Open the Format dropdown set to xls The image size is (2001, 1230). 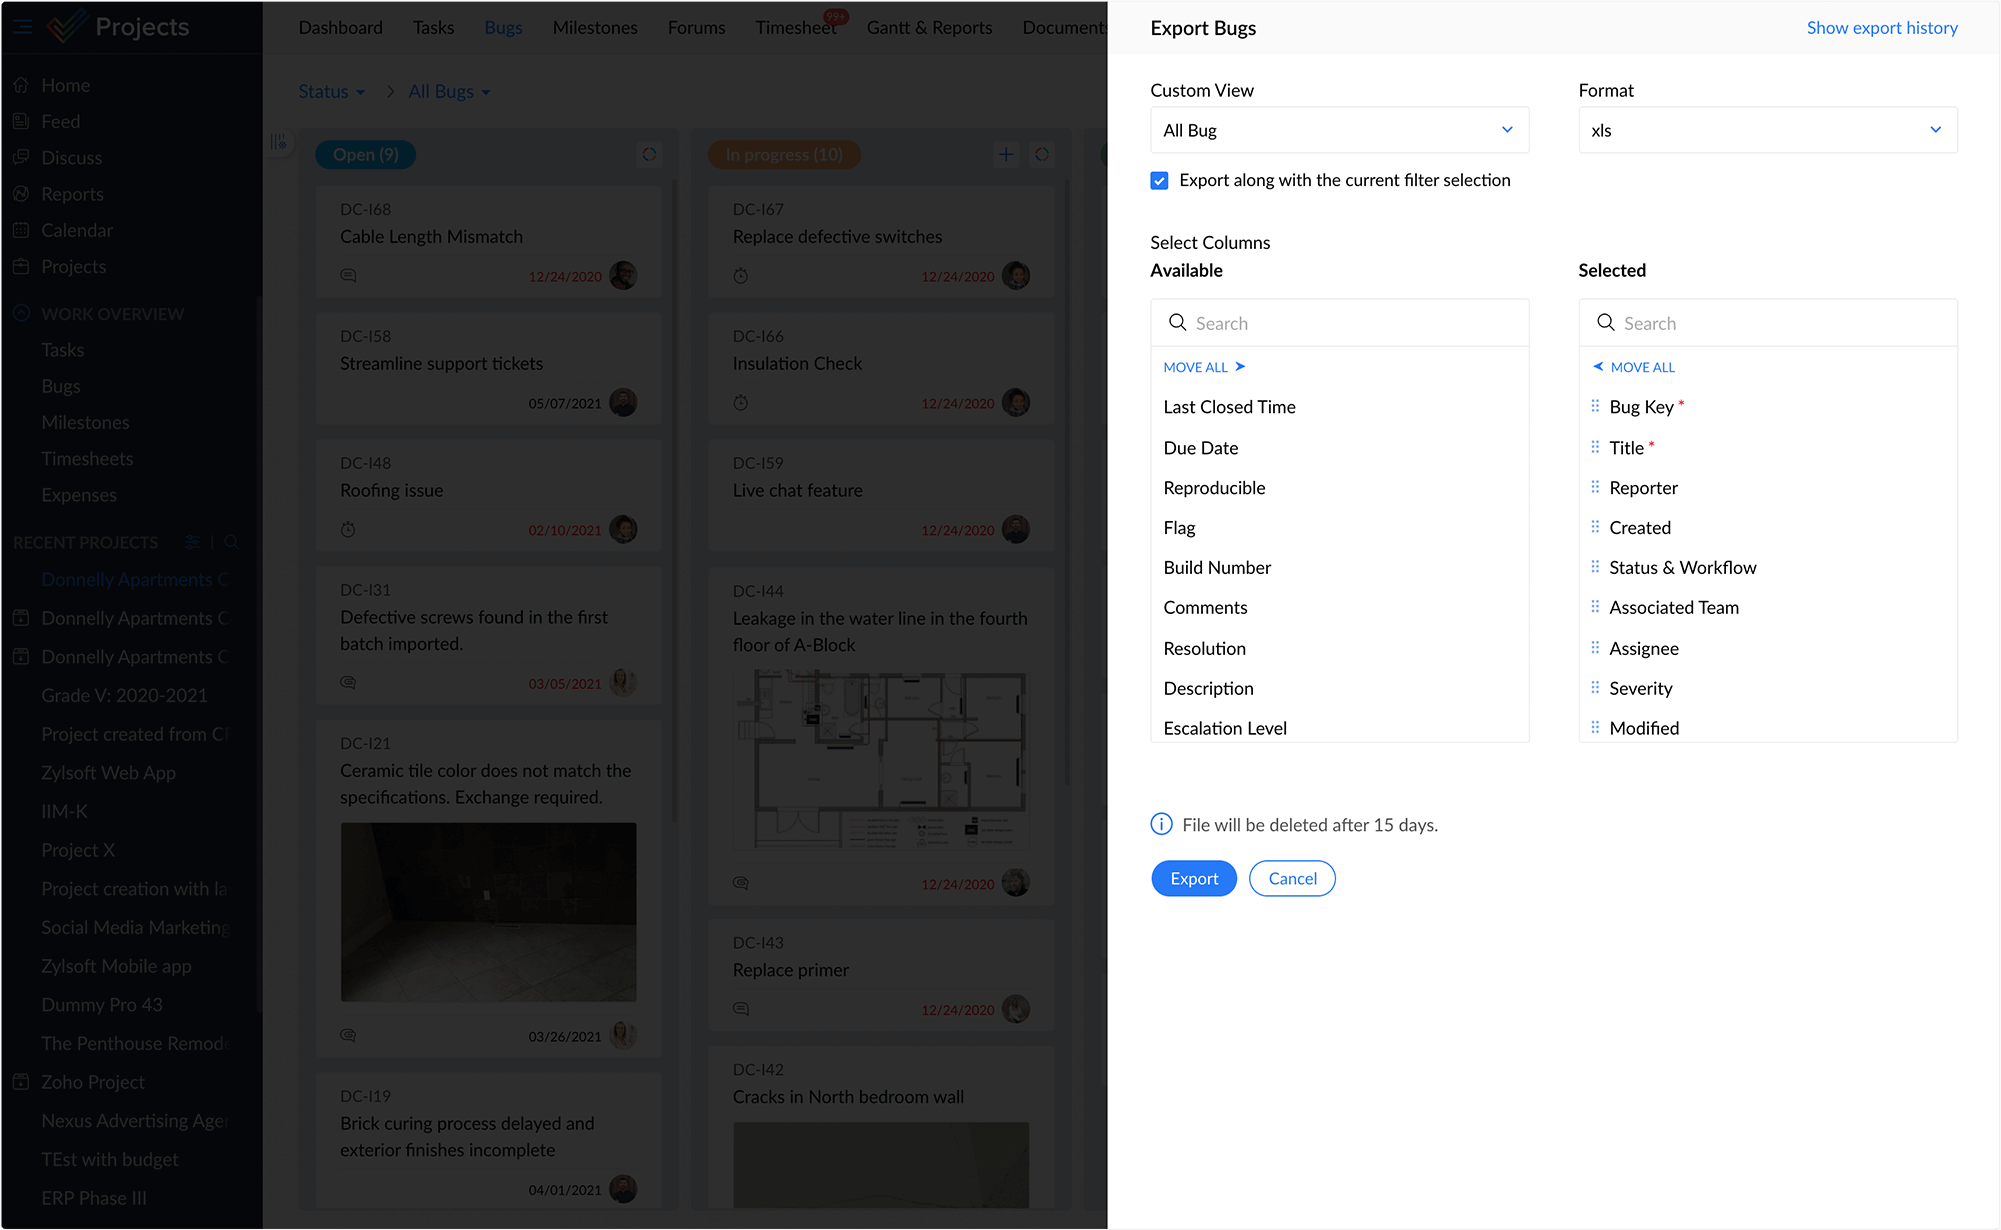1767,130
